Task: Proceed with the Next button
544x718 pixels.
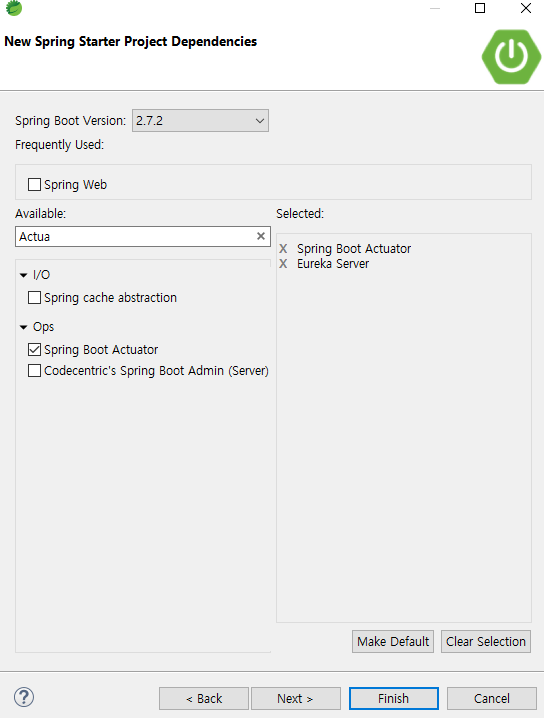Action: [296, 699]
